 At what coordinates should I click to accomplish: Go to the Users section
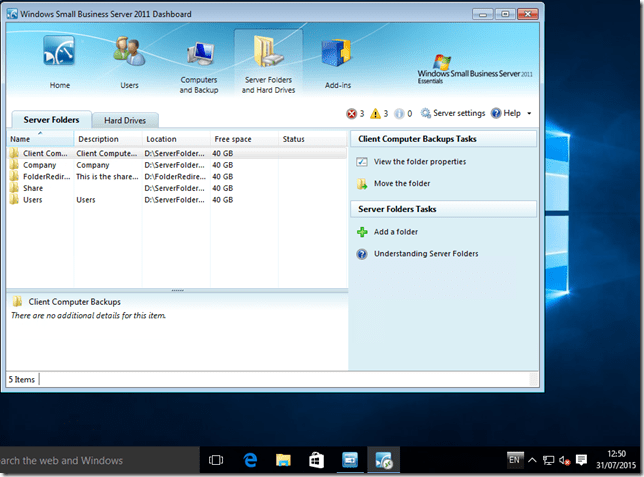(x=129, y=63)
